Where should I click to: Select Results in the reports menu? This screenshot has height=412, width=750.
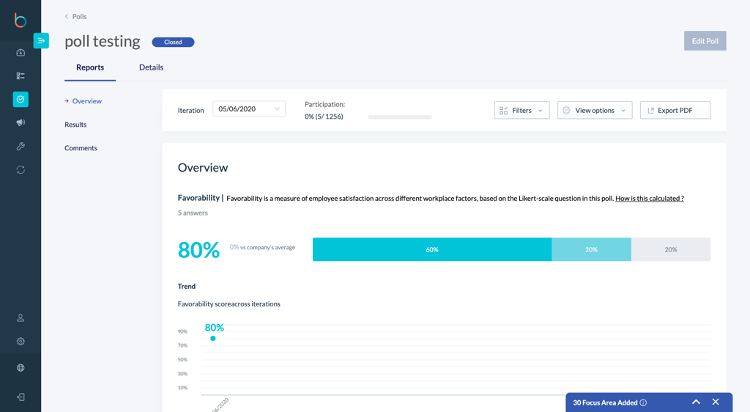(x=75, y=124)
